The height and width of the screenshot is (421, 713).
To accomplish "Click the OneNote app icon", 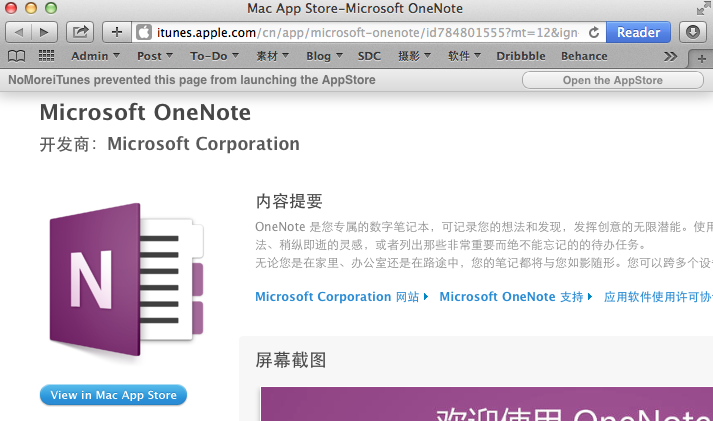I will pyautogui.click(x=126, y=270).
